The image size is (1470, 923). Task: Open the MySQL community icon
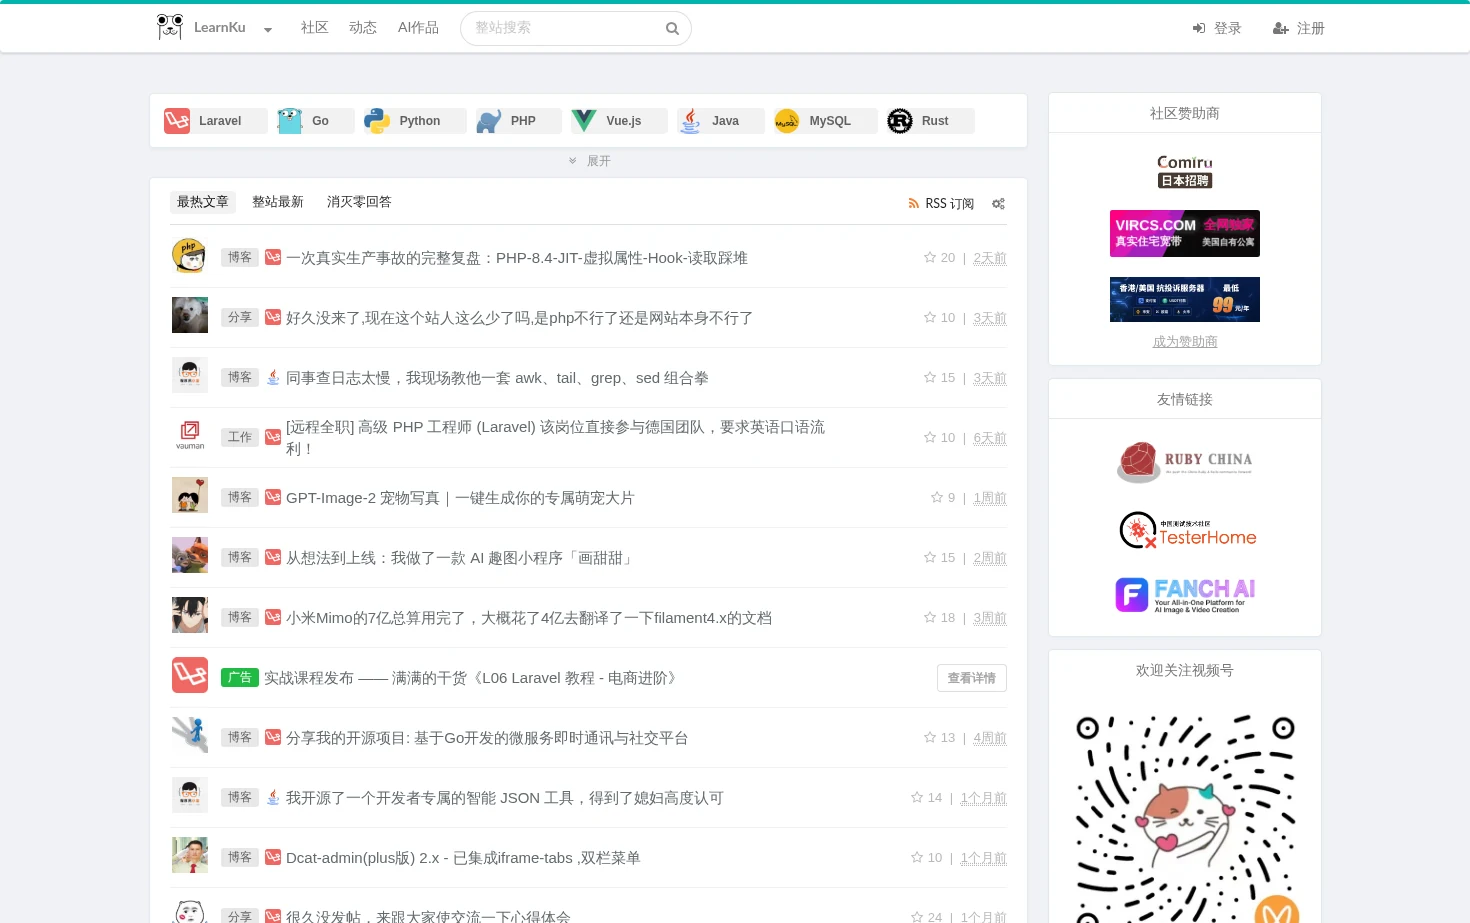787,121
